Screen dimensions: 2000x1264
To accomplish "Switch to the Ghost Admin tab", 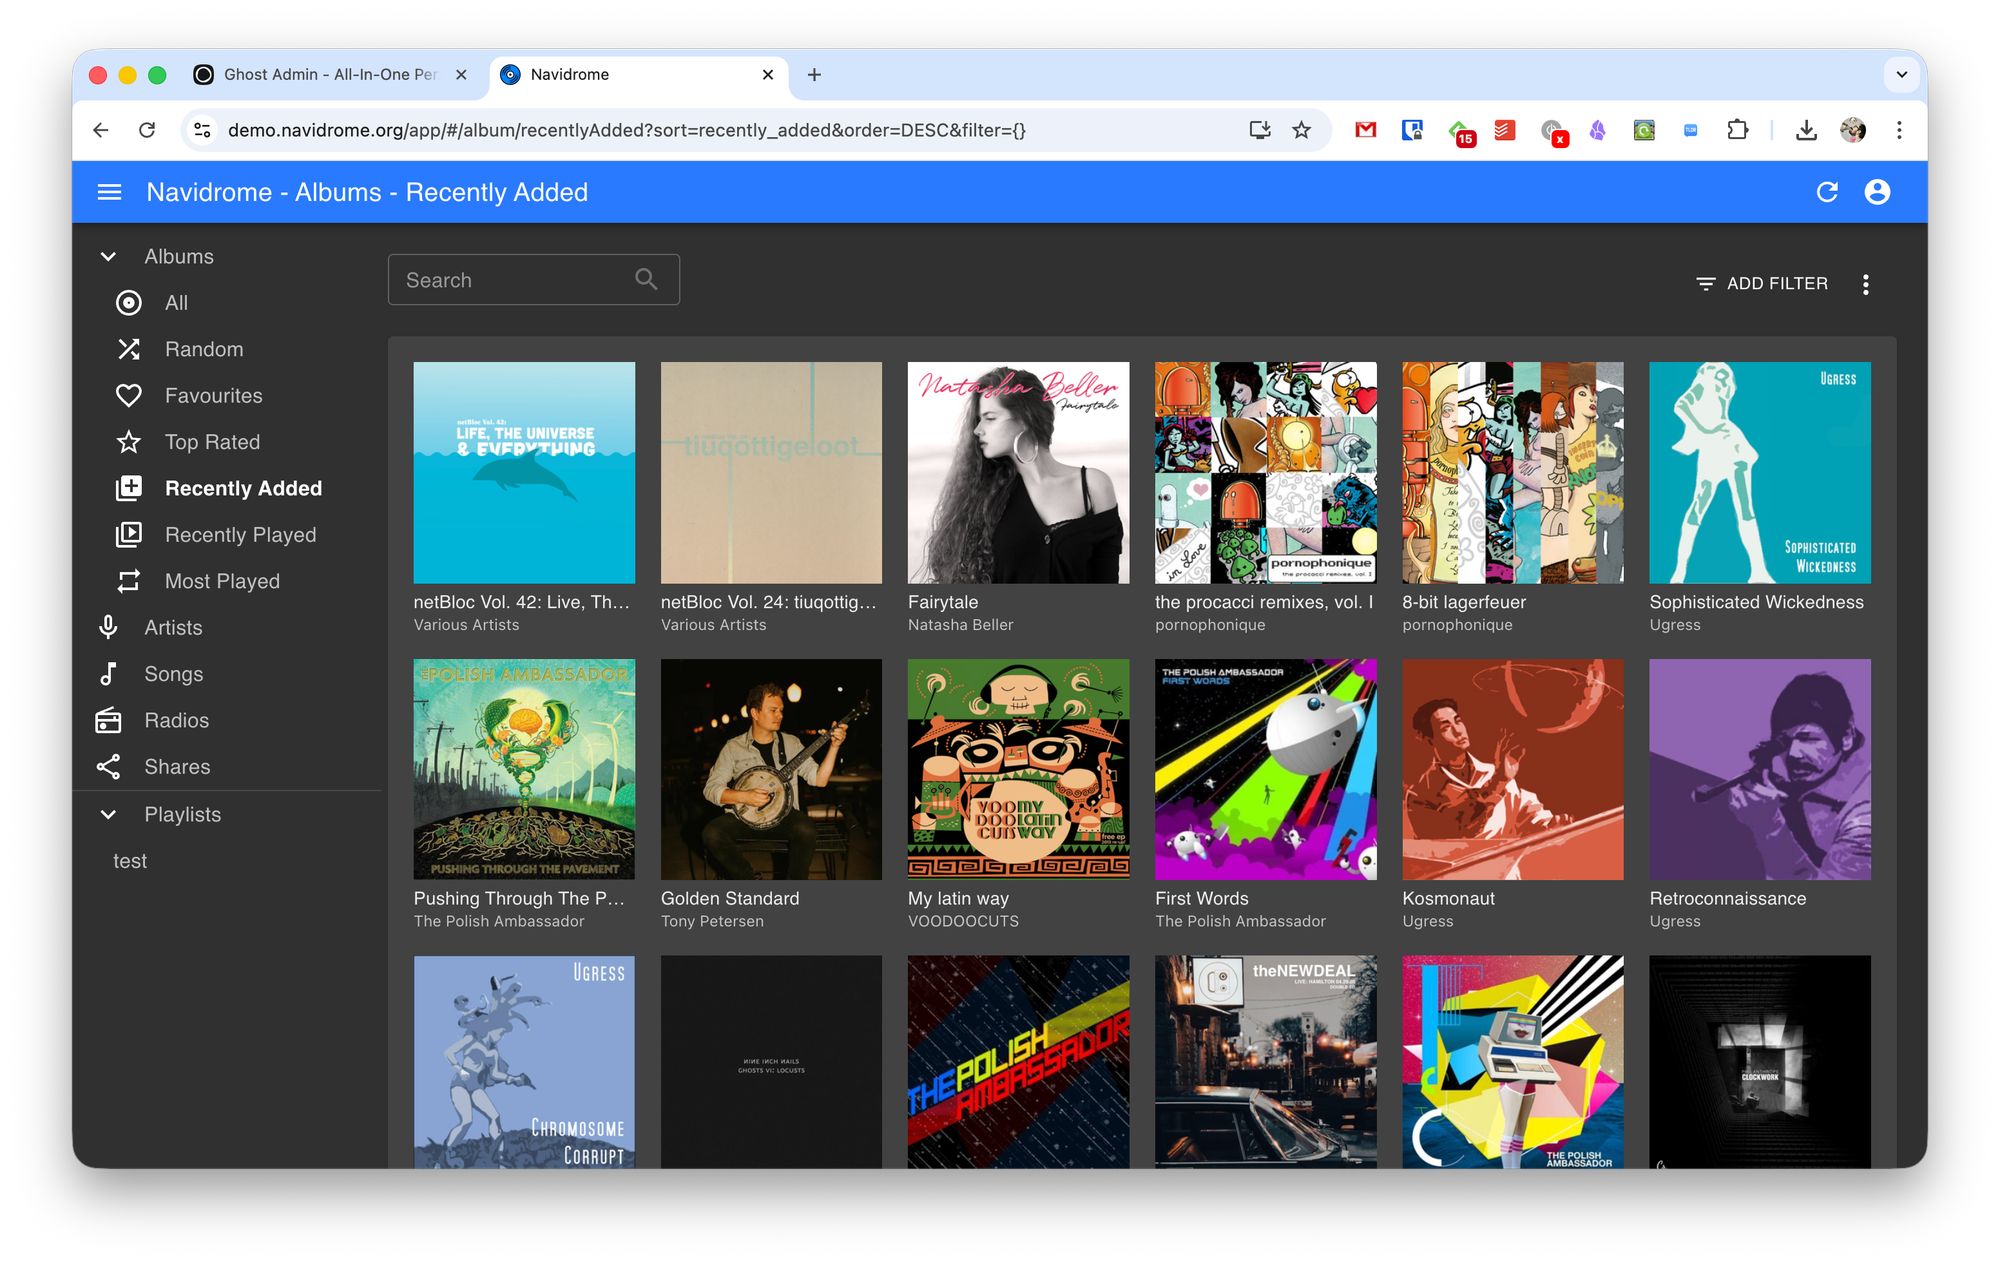I will 329,75.
